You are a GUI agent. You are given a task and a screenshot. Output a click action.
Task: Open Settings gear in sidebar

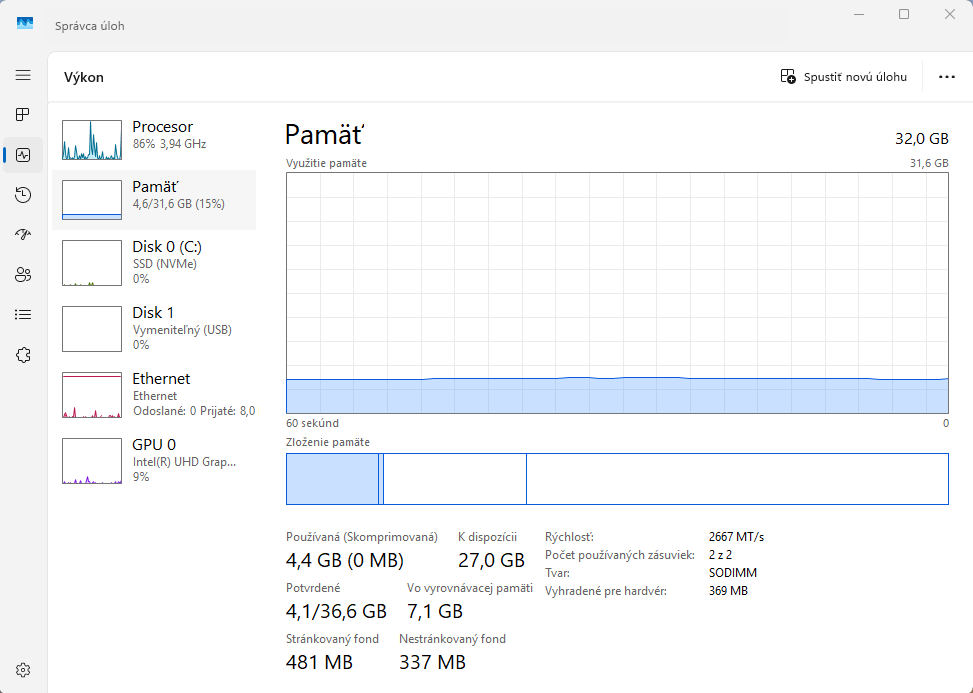tap(23, 670)
